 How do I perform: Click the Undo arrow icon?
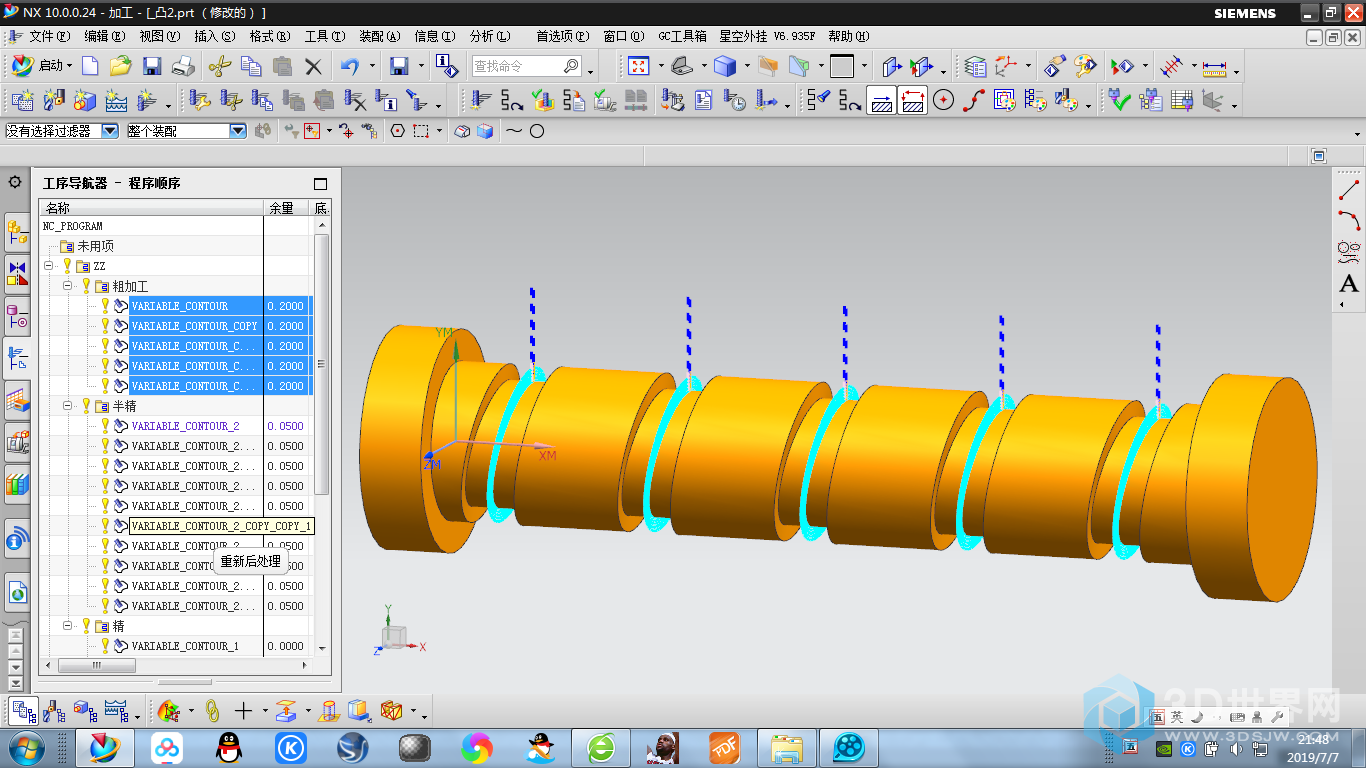coord(350,66)
